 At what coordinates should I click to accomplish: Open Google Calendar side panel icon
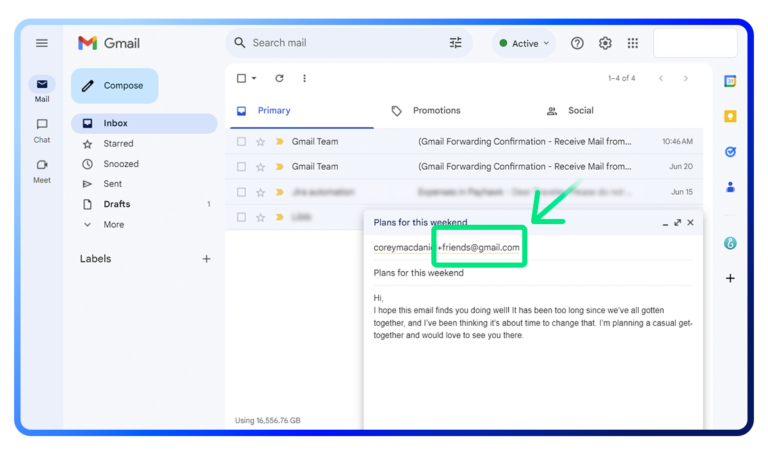coord(730,81)
